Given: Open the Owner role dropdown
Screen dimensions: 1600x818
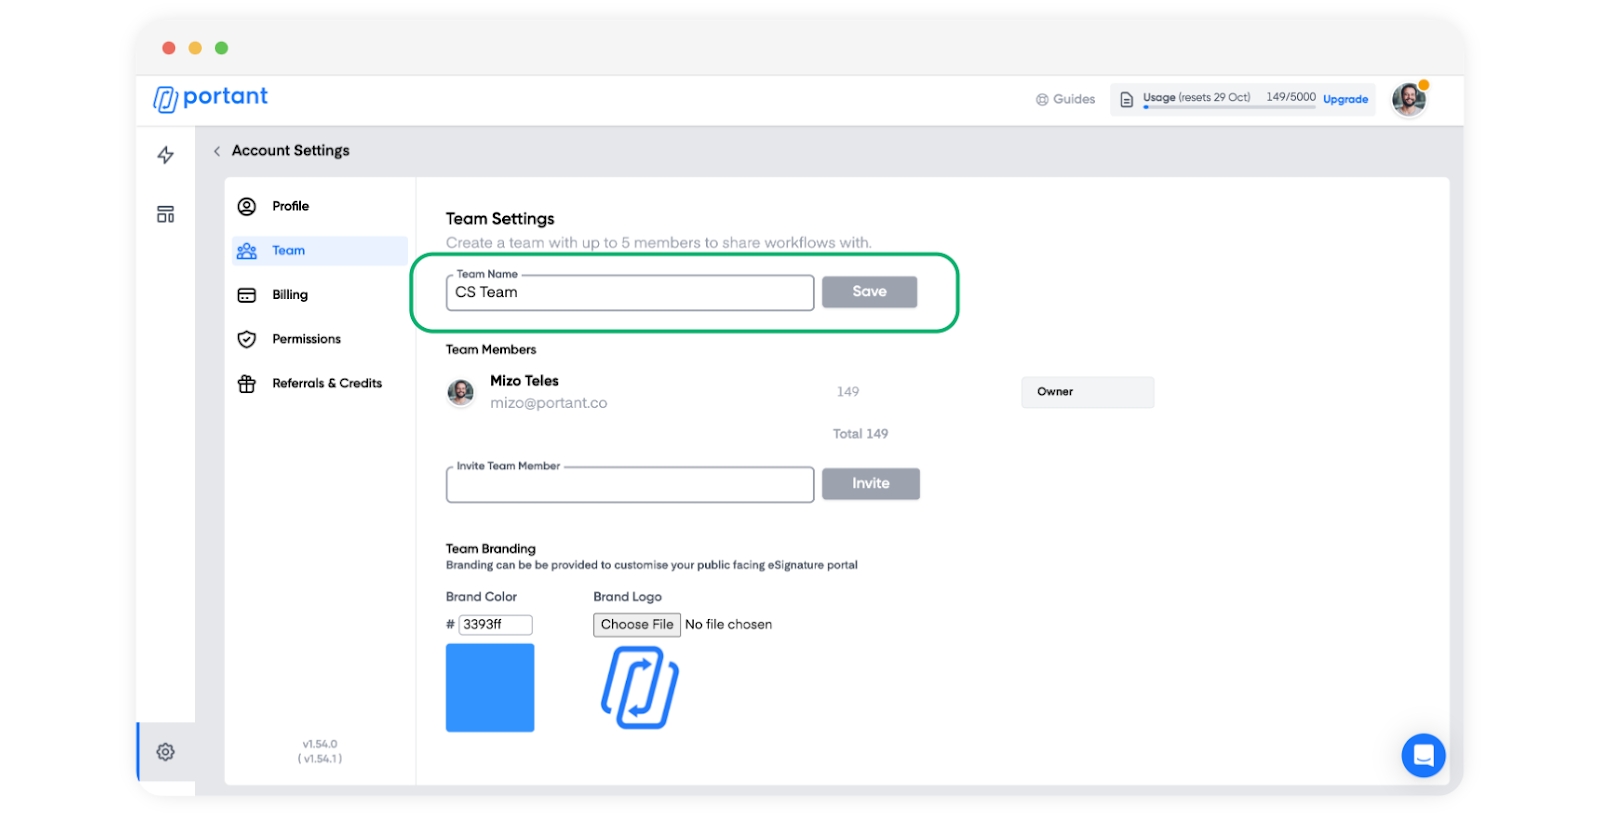Looking at the screenshot, I should (1087, 392).
